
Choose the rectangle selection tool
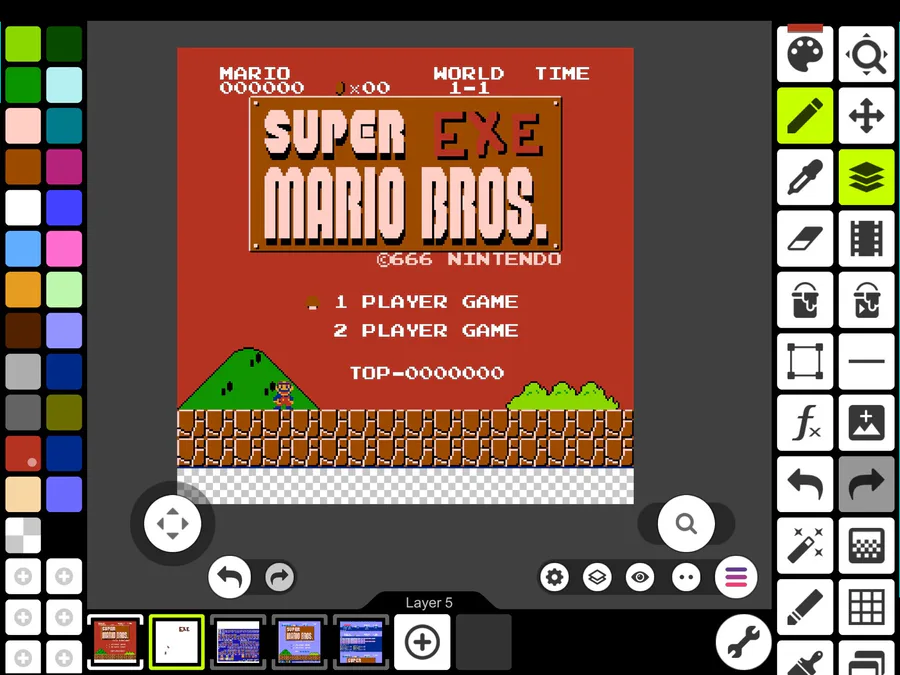tap(805, 361)
